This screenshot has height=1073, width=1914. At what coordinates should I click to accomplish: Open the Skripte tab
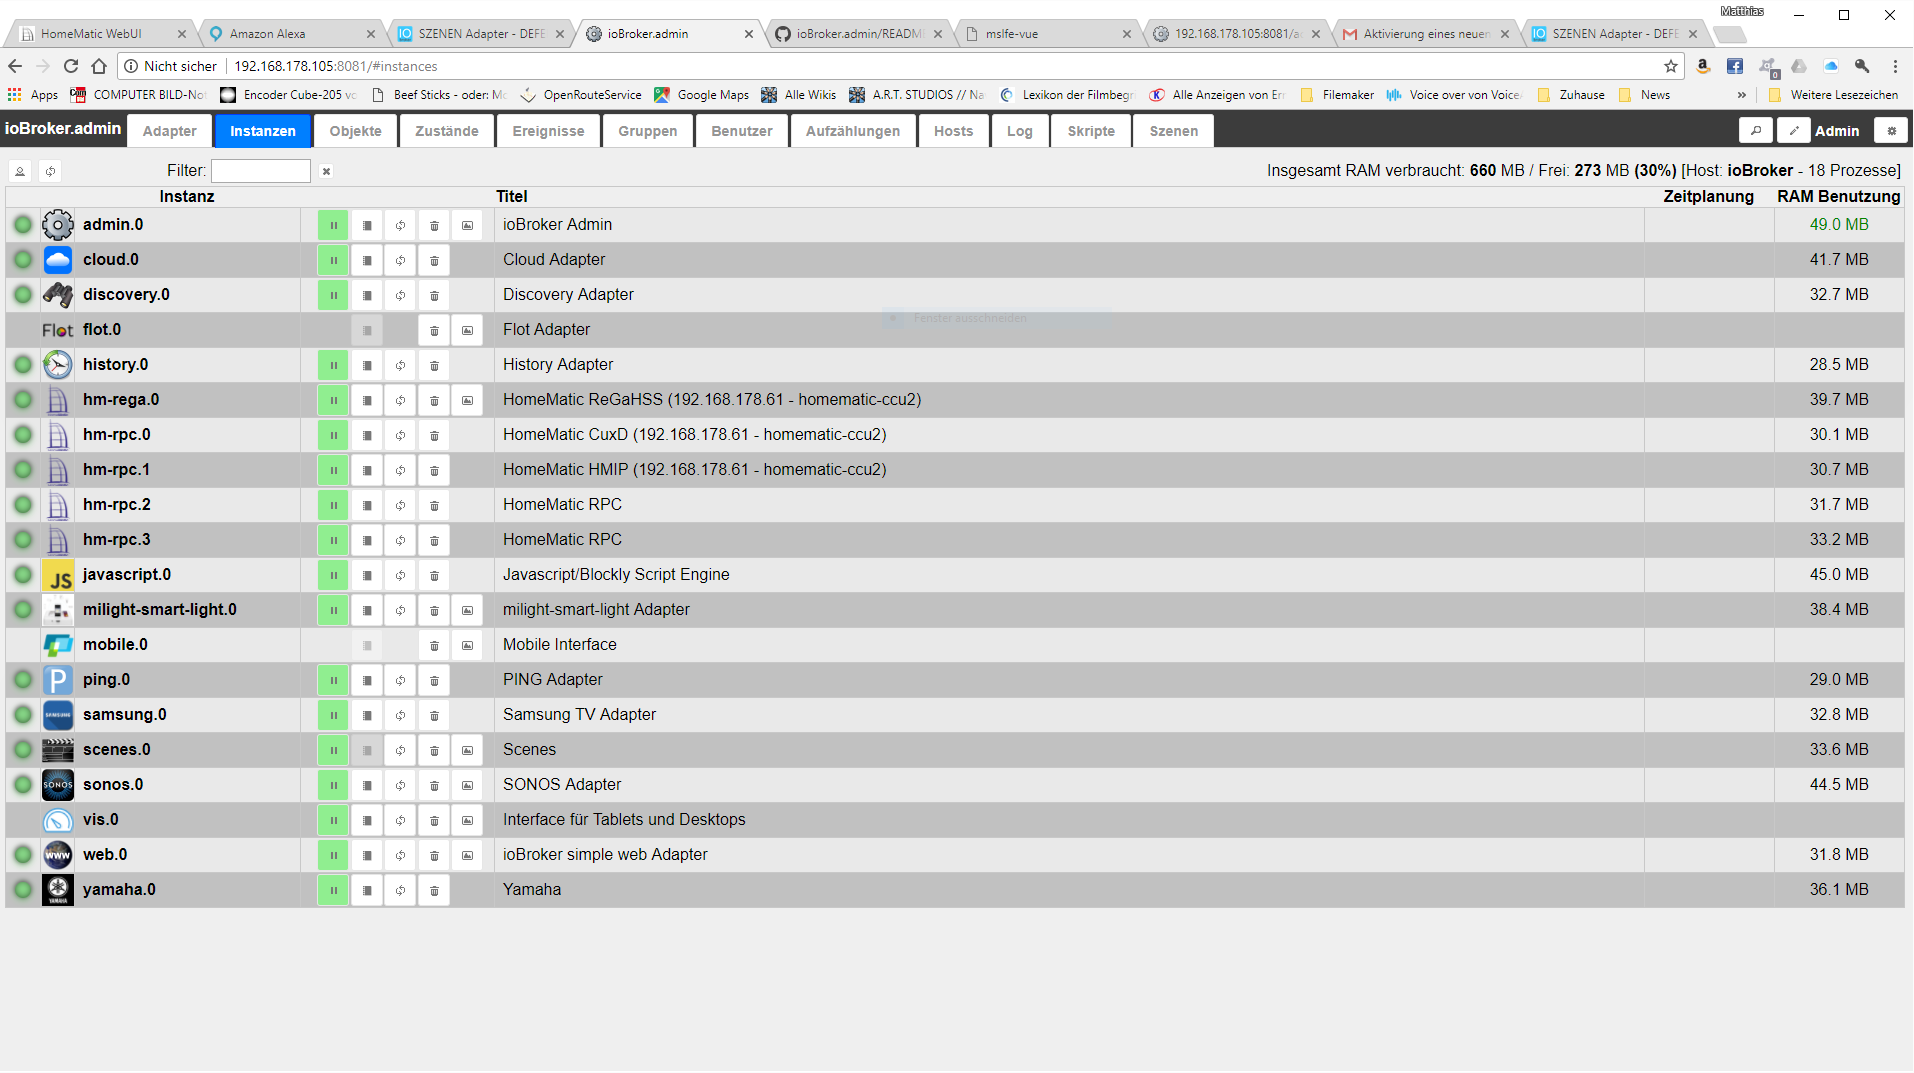(1091, 131)
